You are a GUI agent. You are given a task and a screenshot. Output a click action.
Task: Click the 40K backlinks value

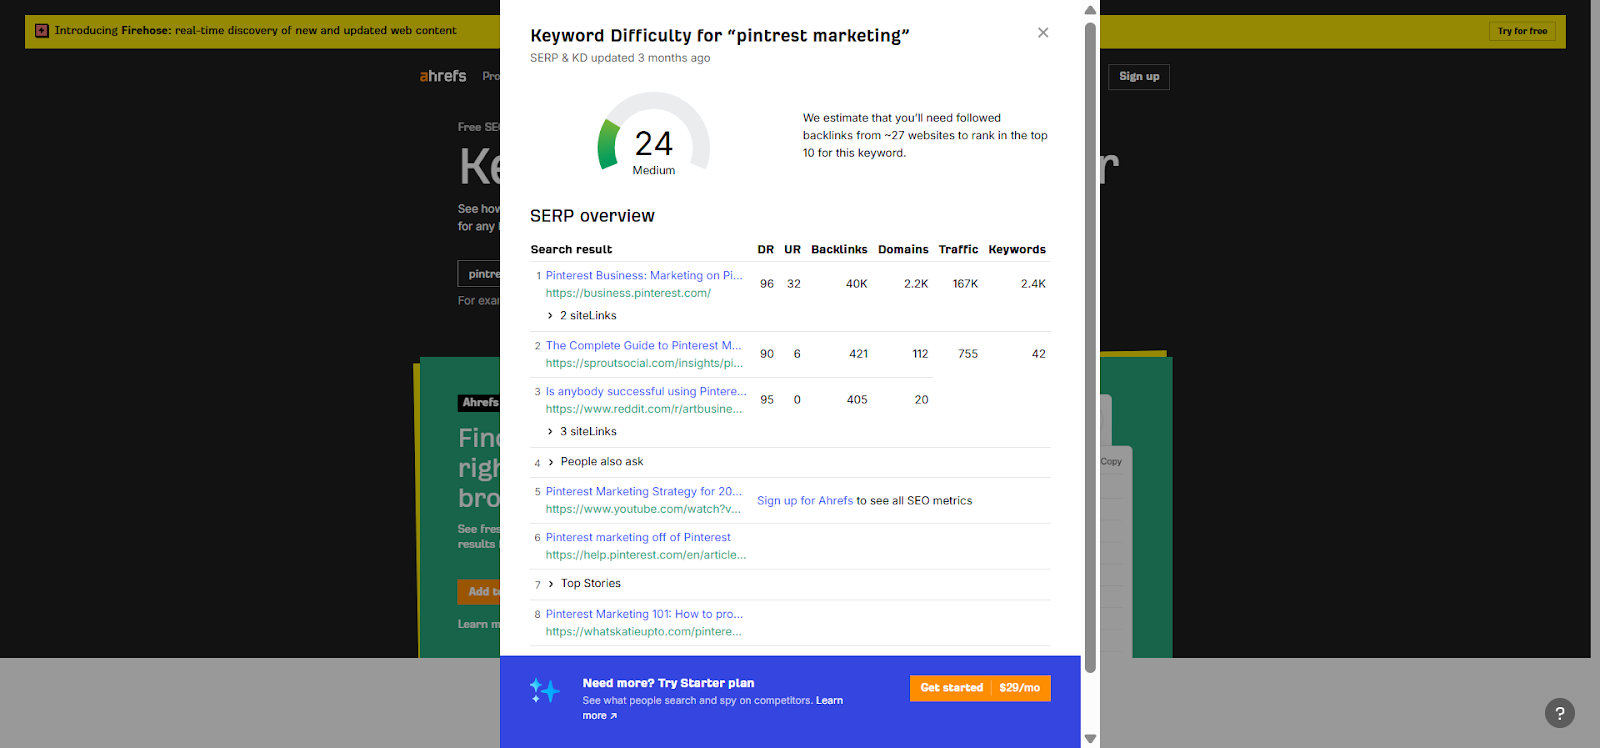[x=857, y=284]
